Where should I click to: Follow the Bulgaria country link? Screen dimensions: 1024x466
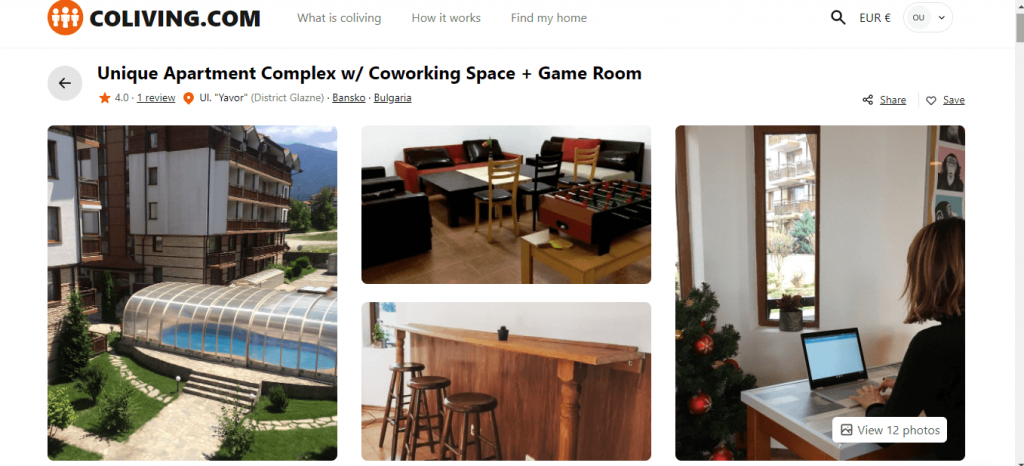(392, 98)
